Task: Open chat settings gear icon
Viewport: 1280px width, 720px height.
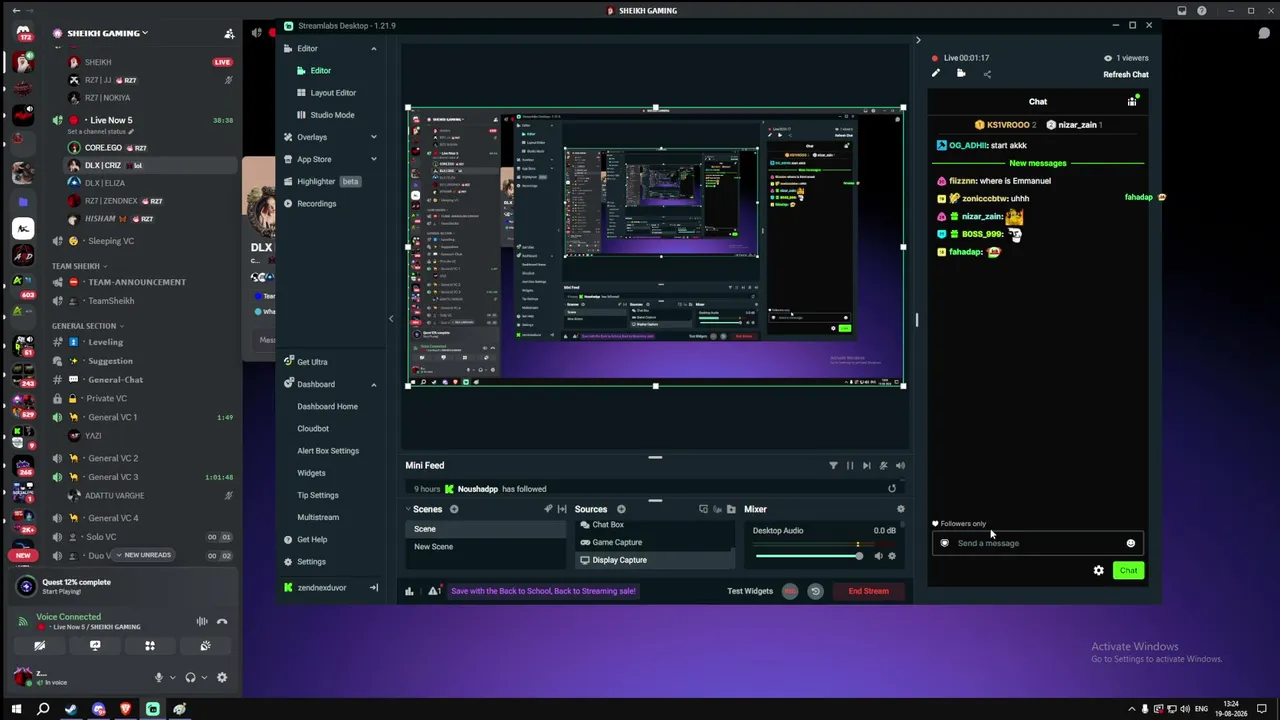Action: pos(1099,570)
